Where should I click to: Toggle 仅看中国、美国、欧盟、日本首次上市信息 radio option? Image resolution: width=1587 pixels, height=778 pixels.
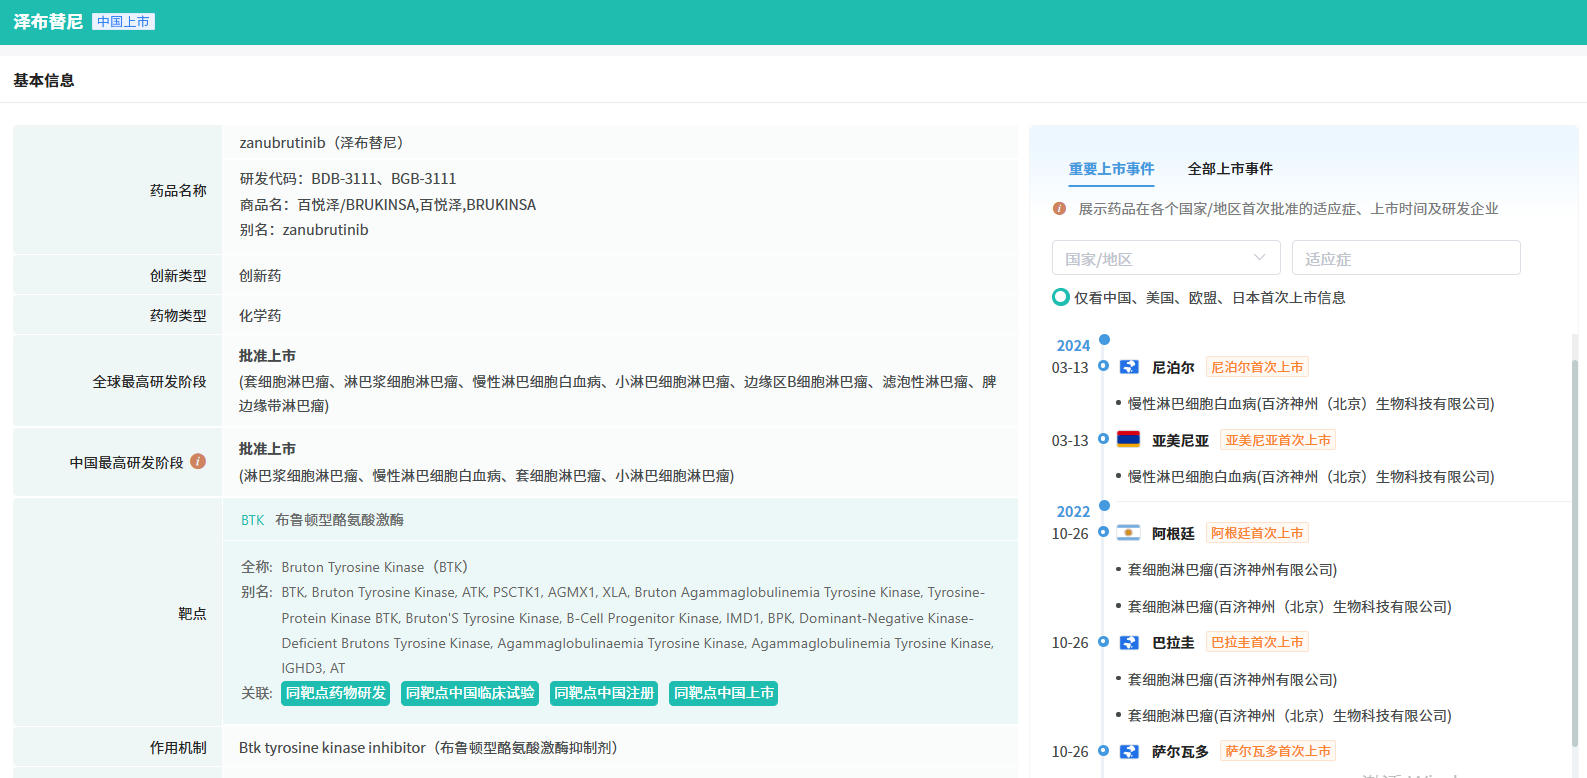[1061, 297]
